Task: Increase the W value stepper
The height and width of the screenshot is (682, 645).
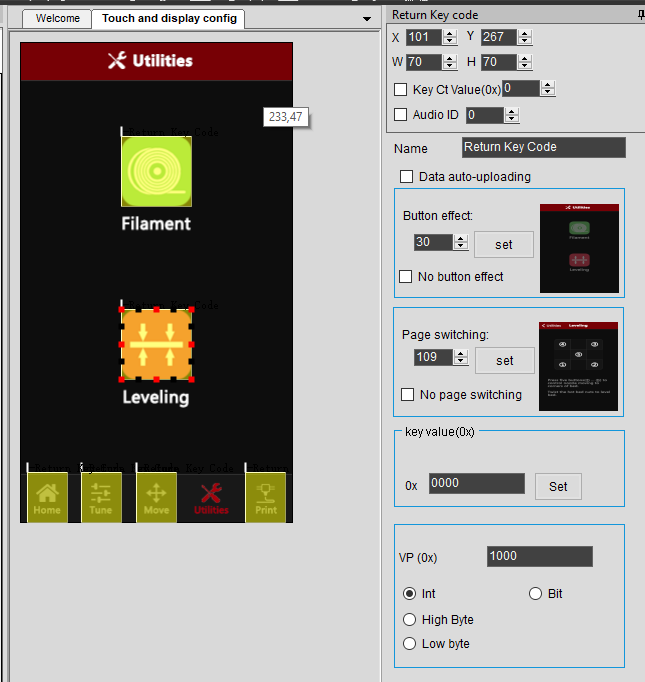Action: point(450,58)
